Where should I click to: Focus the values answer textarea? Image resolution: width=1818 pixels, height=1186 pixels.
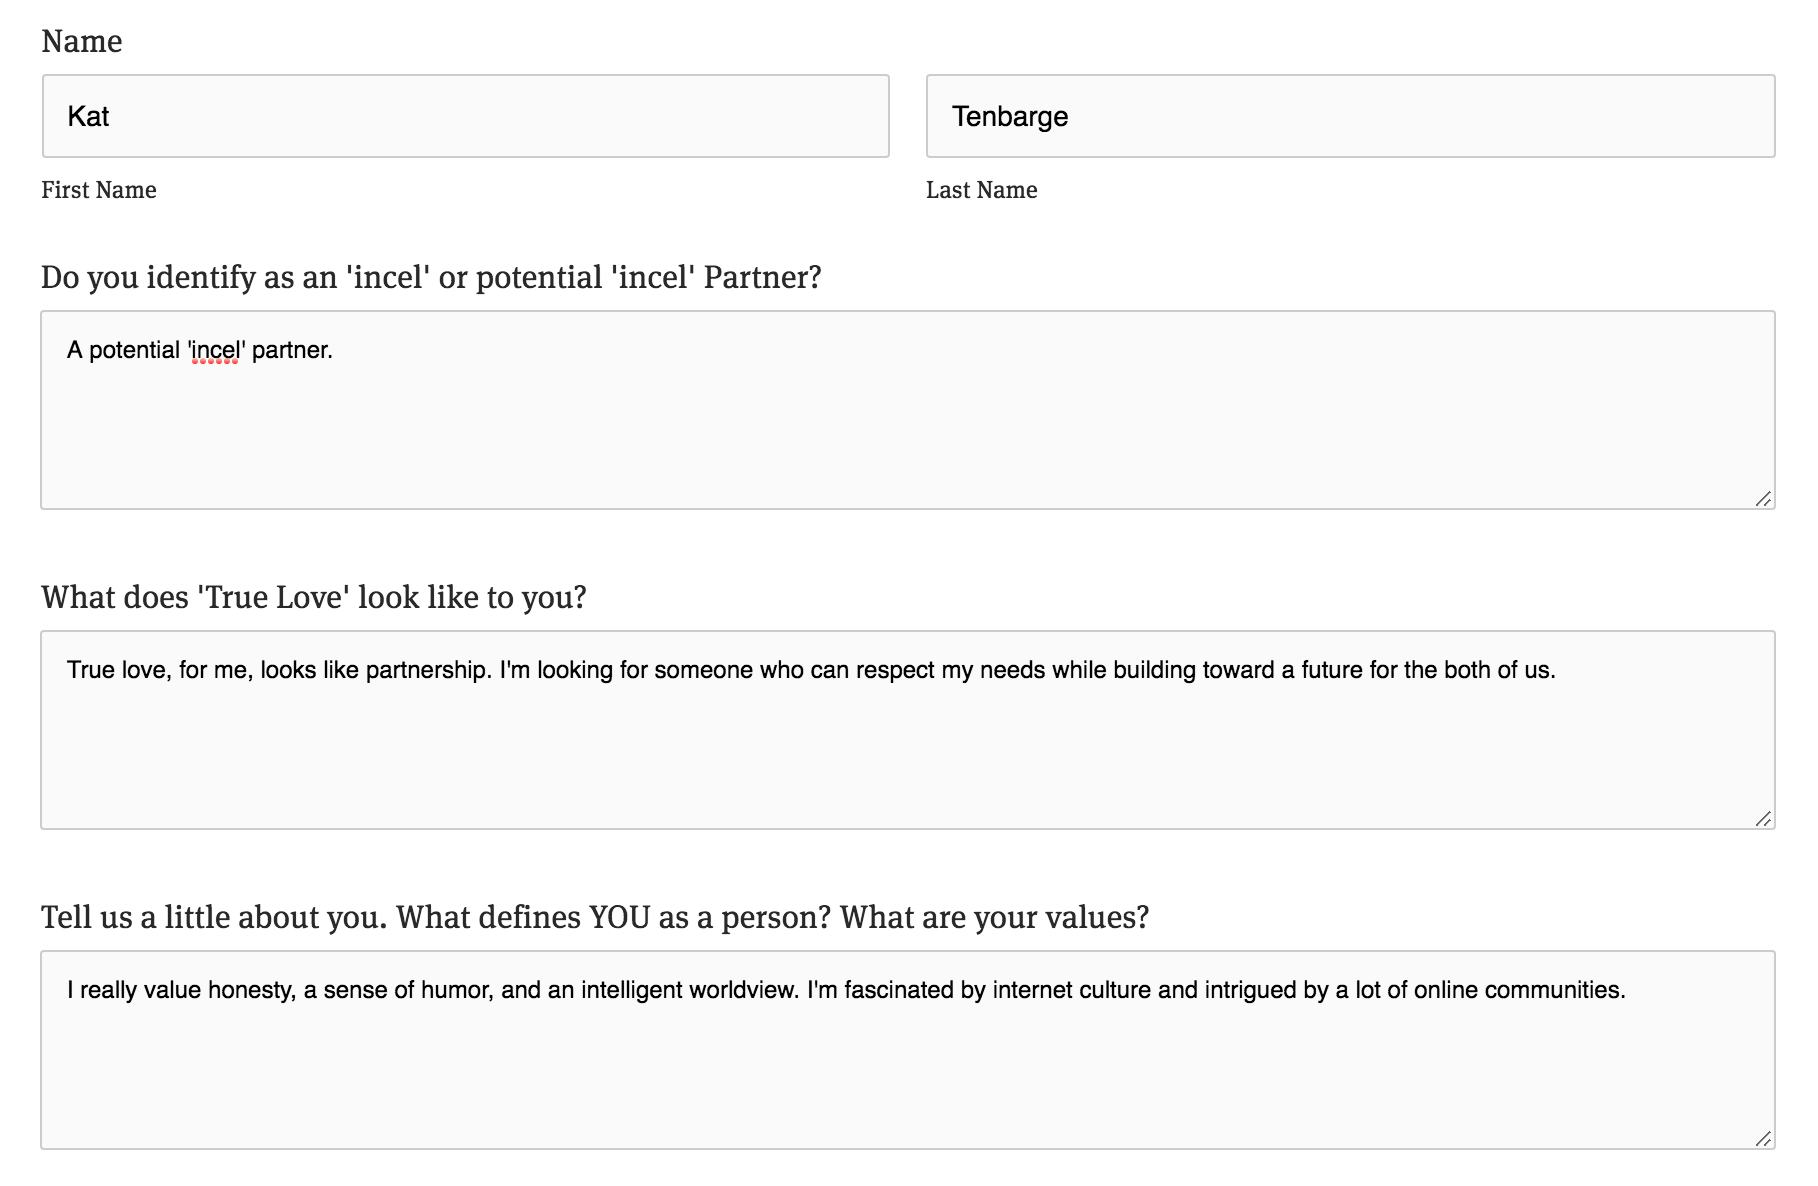point(907,1070)
